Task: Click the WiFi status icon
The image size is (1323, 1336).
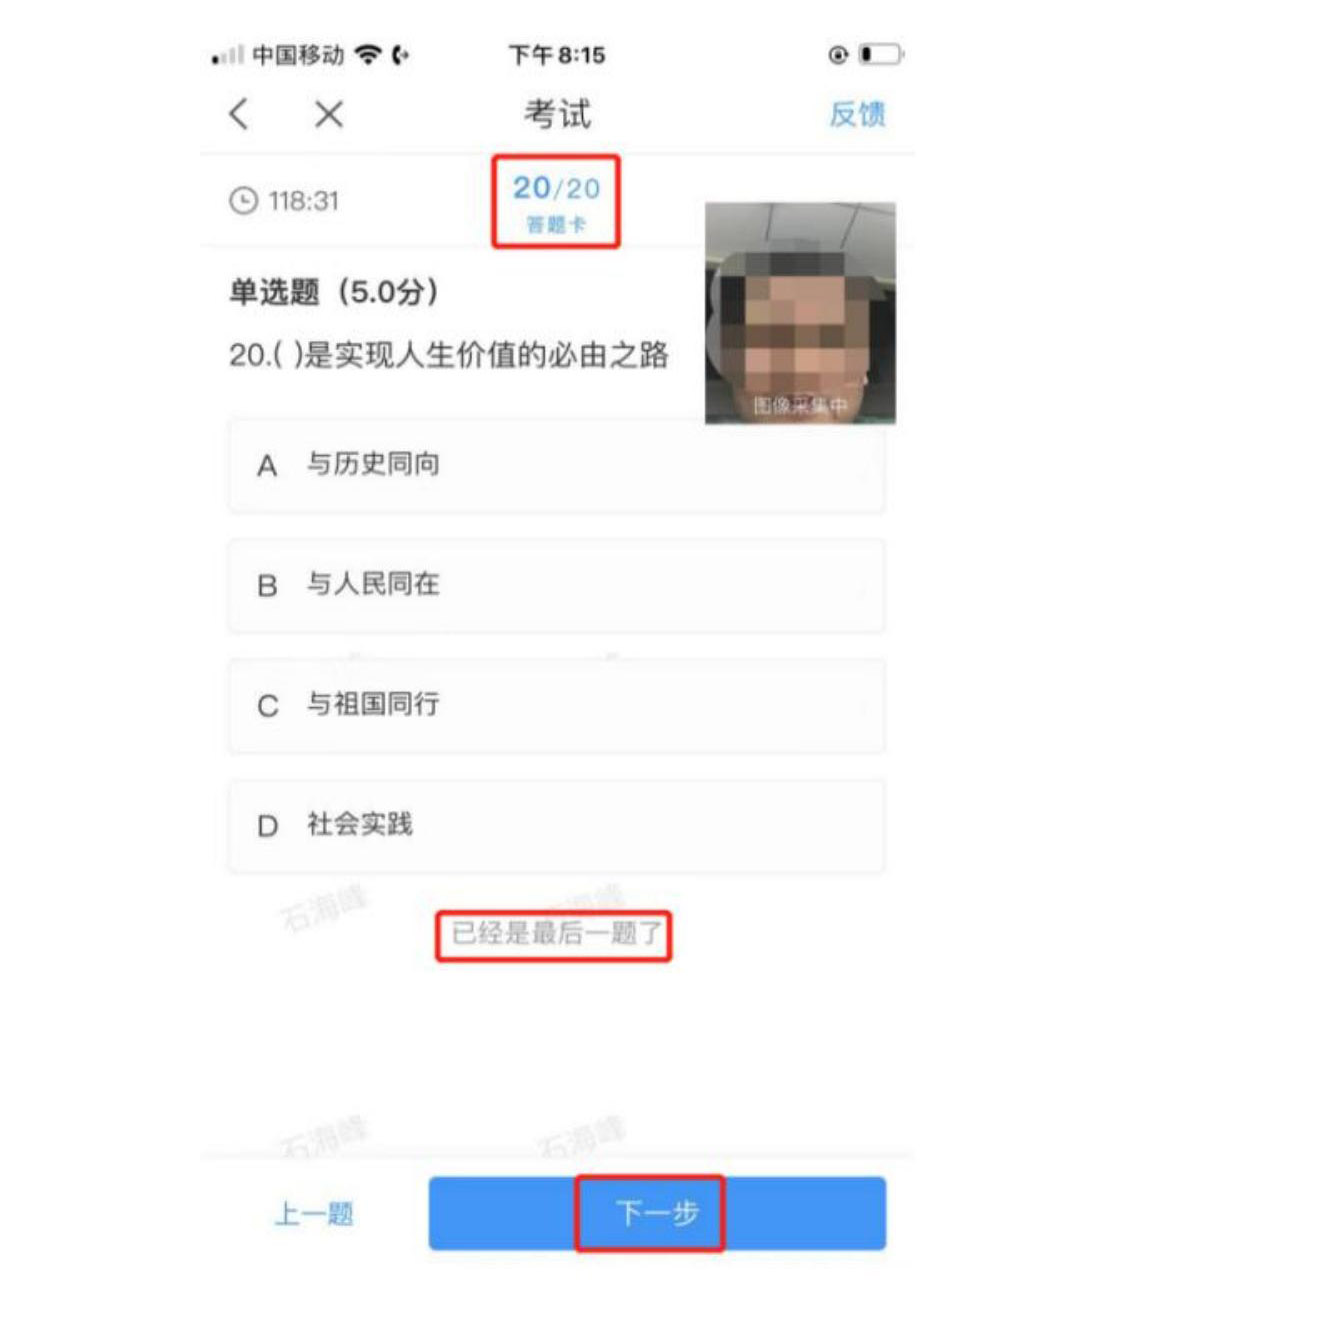Action: [369, 54]
